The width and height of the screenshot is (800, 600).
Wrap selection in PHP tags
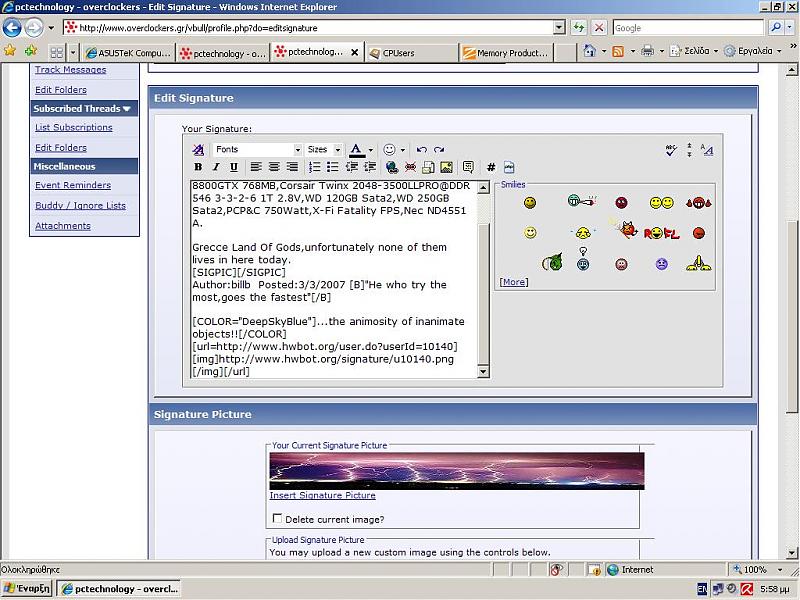(509, 167)
